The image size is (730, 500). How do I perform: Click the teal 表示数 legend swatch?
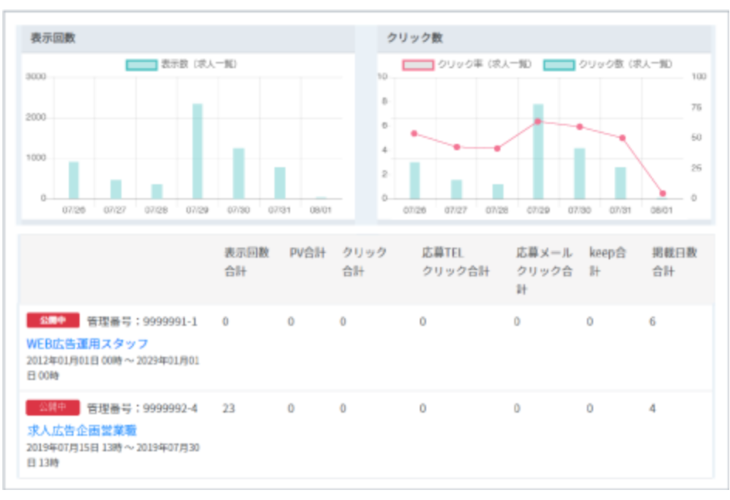(x=141, y=65)
